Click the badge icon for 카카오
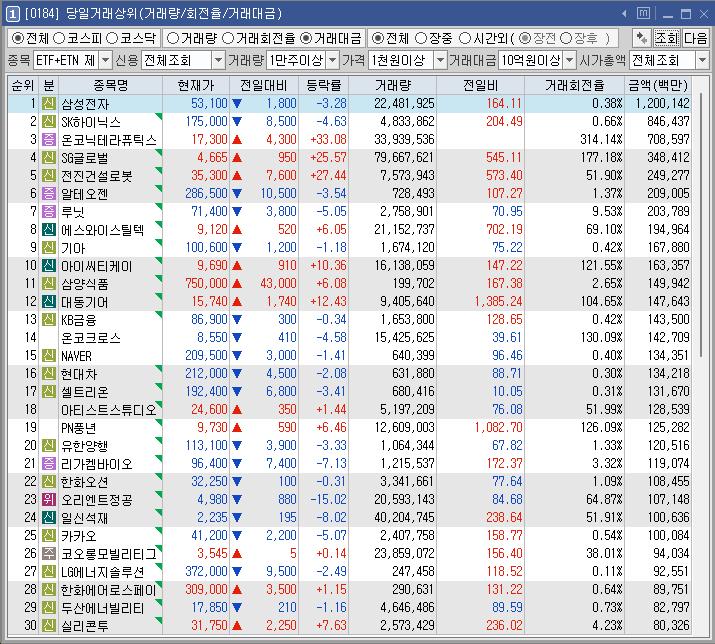The image size is (715, 644). point(49,535)
